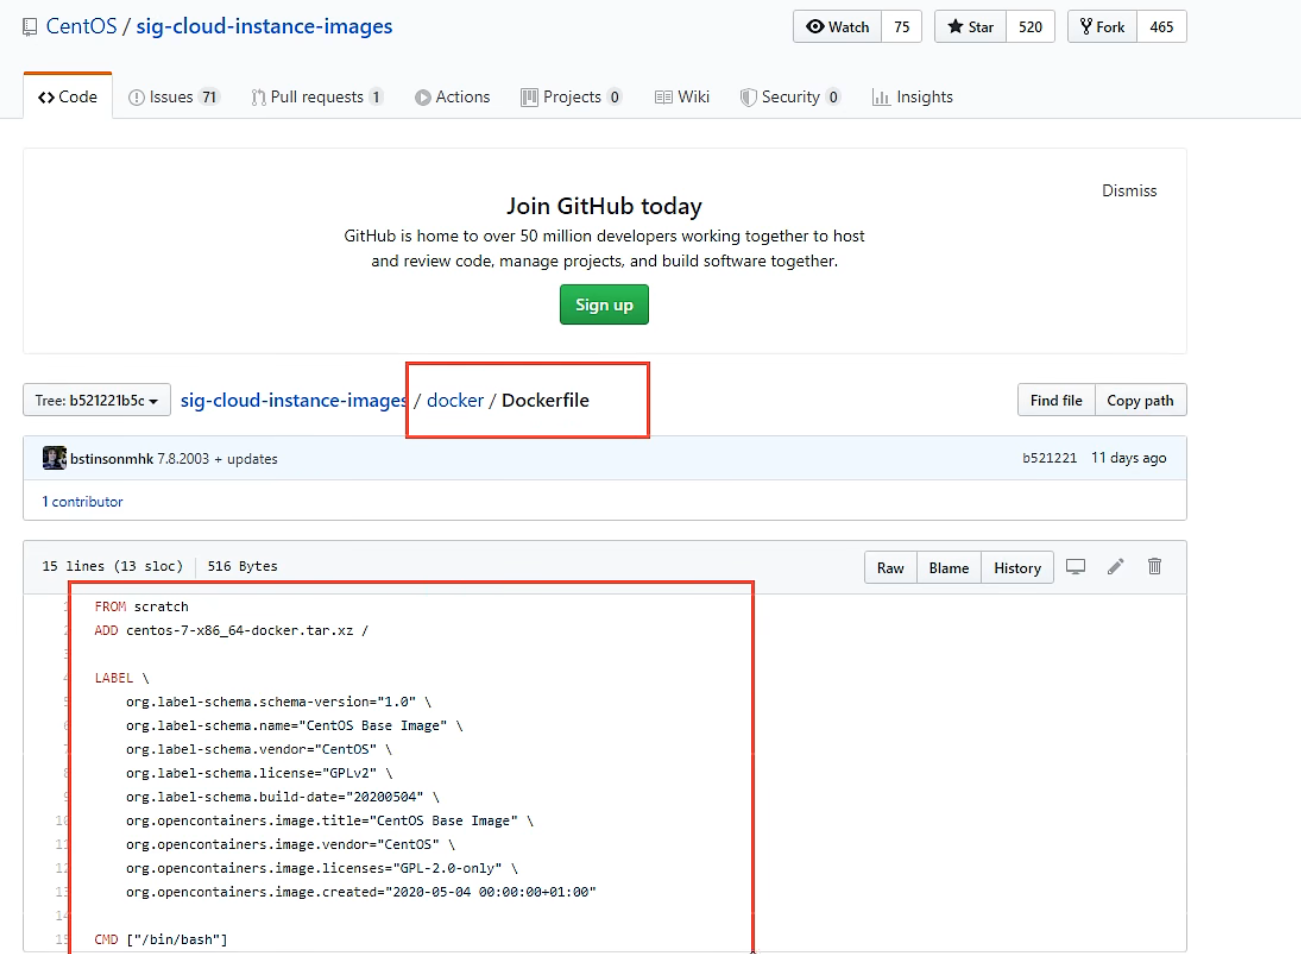Click the green Sign up button
Image resolution: width=1301 pixels, height=954 pixels.
604,305
